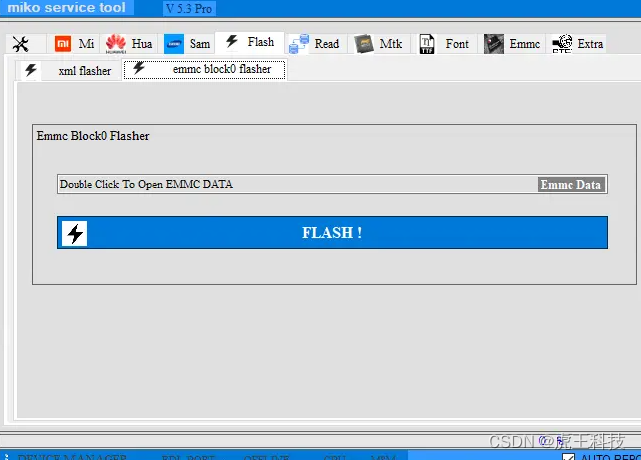Click the Emmc Data button

coord(571,185)
